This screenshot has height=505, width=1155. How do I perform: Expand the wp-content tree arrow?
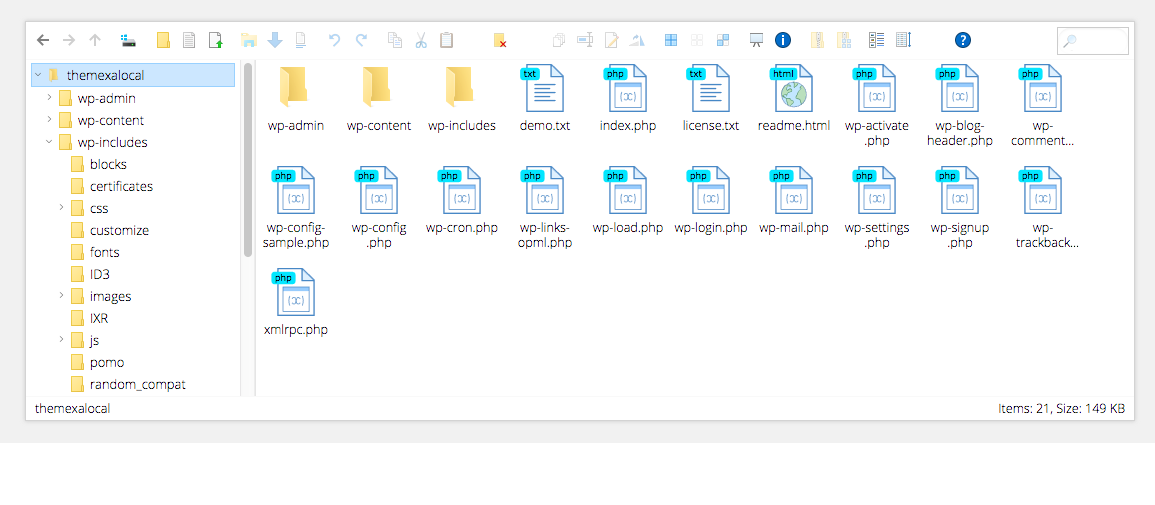(x=49, y=120)
